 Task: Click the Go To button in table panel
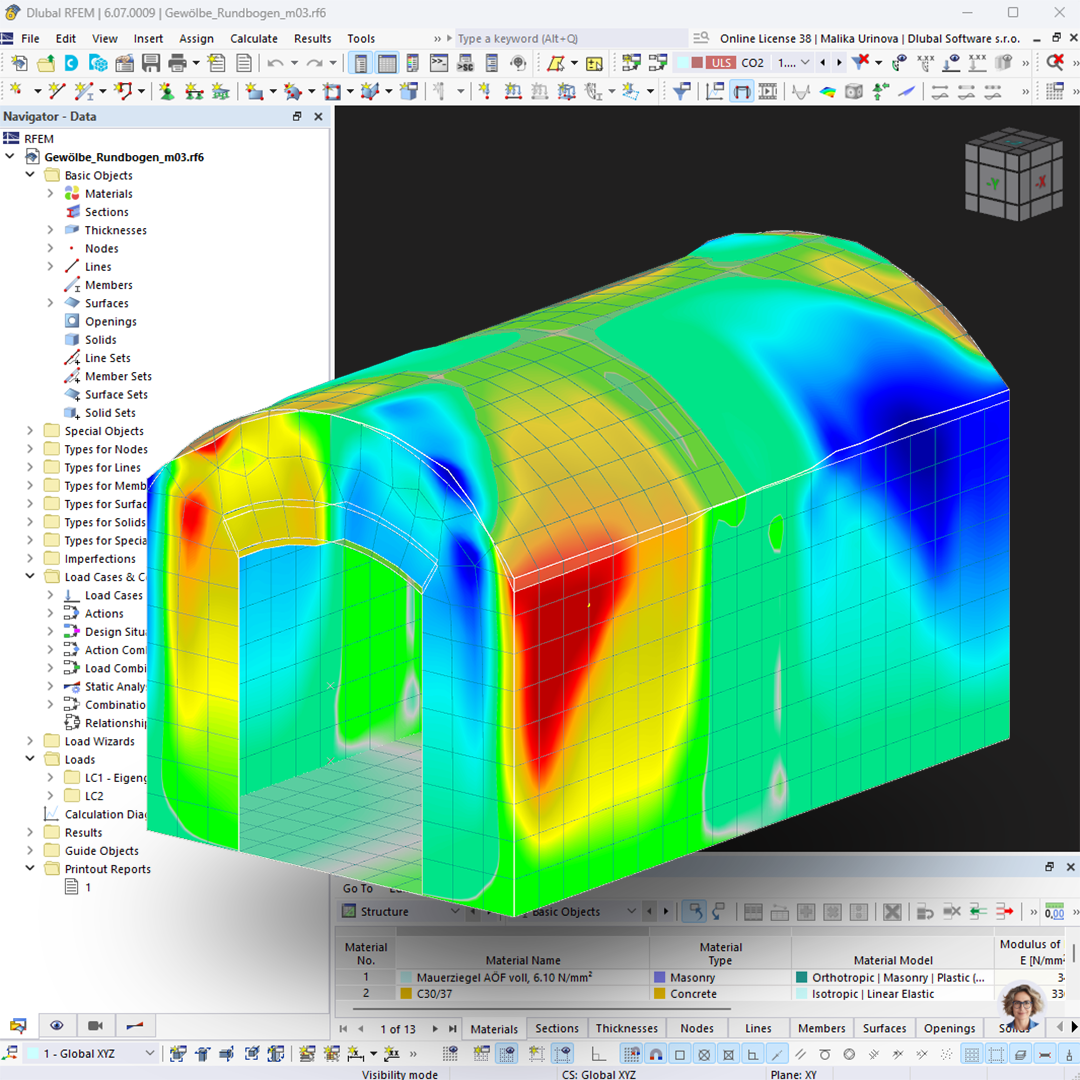[x=357, y=888]
